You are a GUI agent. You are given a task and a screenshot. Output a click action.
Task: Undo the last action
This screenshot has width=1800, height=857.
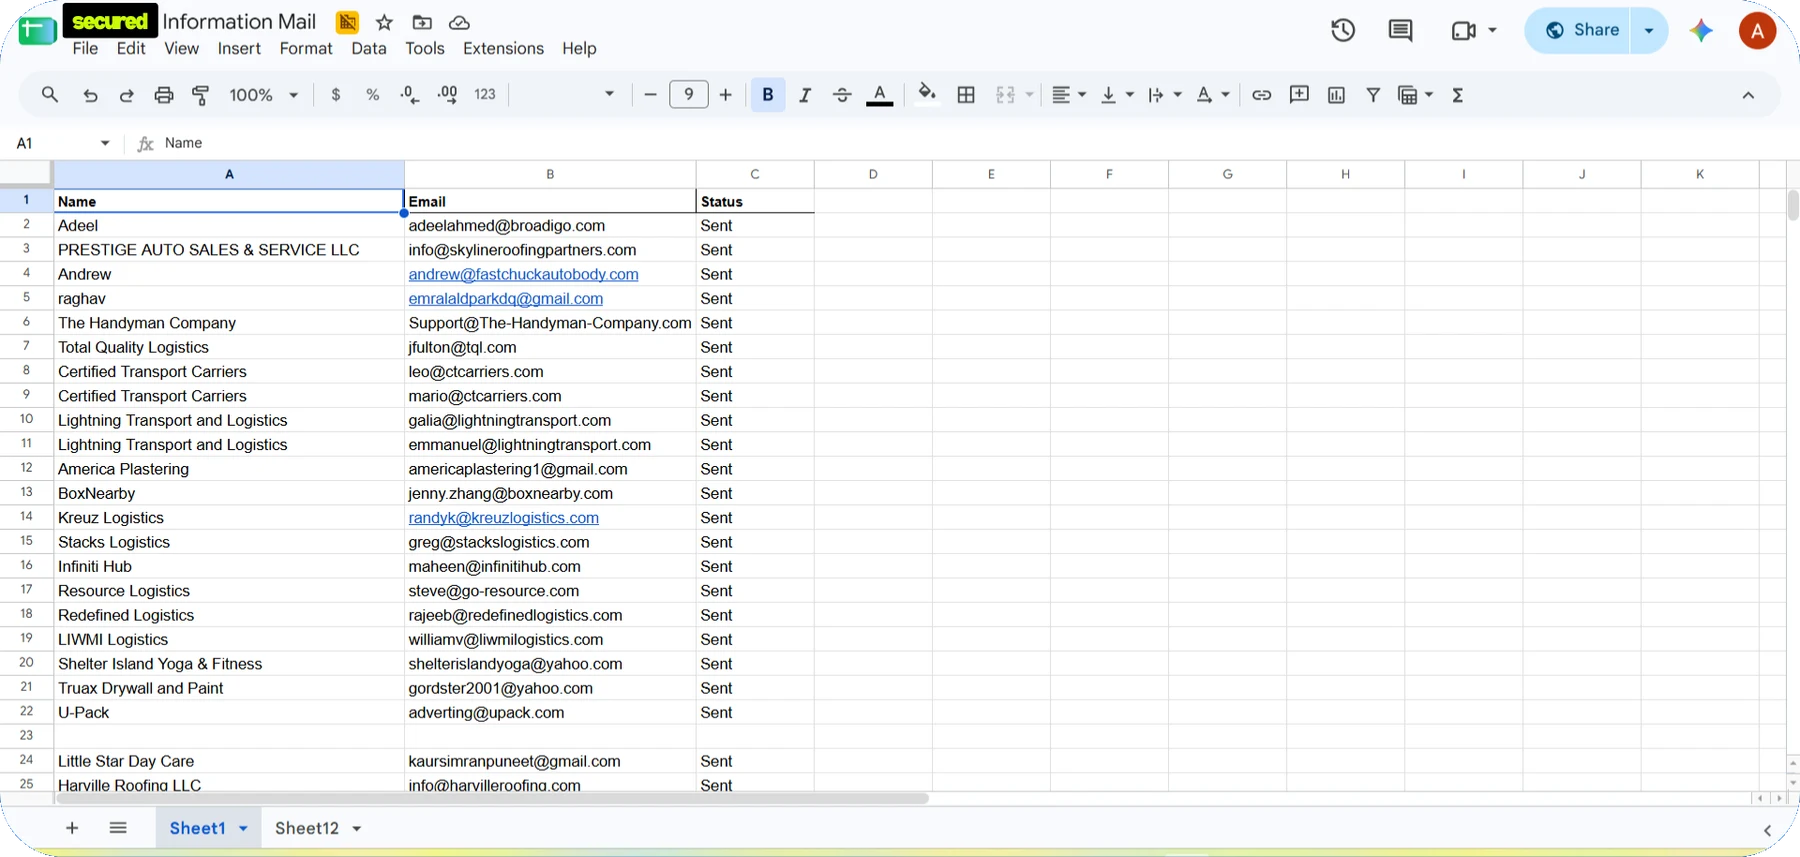coord(90,95)
